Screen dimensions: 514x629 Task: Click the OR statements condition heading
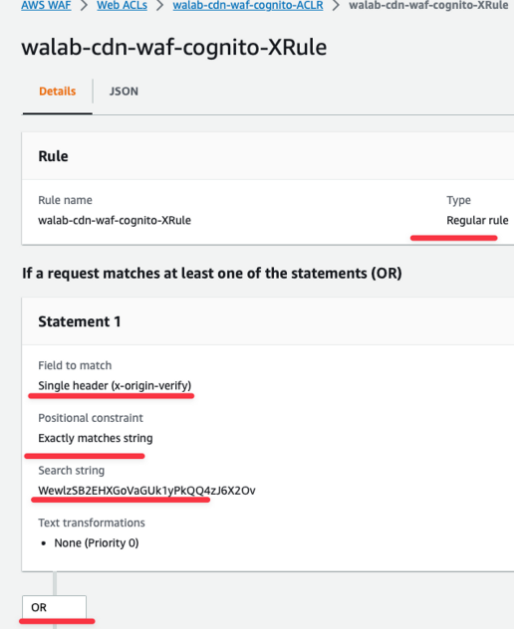pos(212,274)
